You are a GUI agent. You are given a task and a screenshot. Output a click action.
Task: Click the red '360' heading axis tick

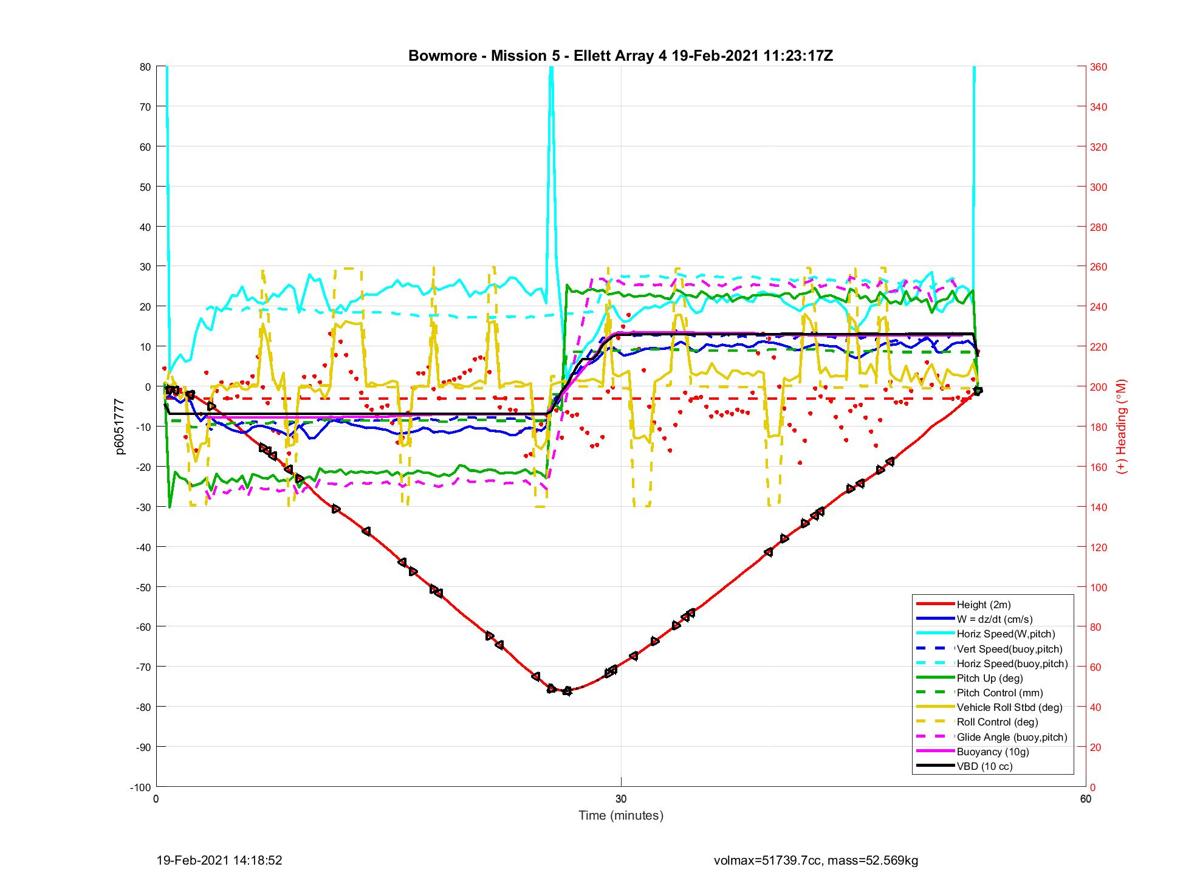click(1100, 67)
